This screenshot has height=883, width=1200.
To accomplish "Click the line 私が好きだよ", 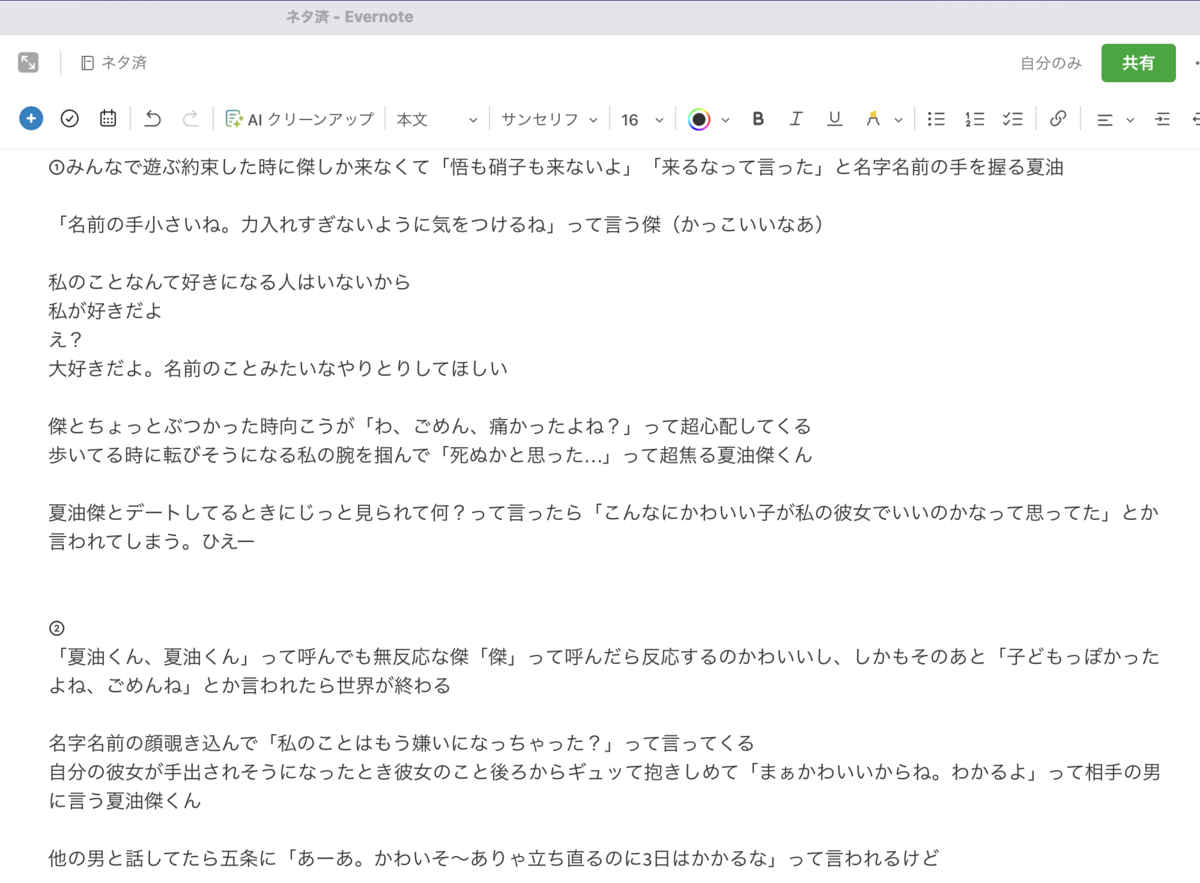I will [106, 311].
